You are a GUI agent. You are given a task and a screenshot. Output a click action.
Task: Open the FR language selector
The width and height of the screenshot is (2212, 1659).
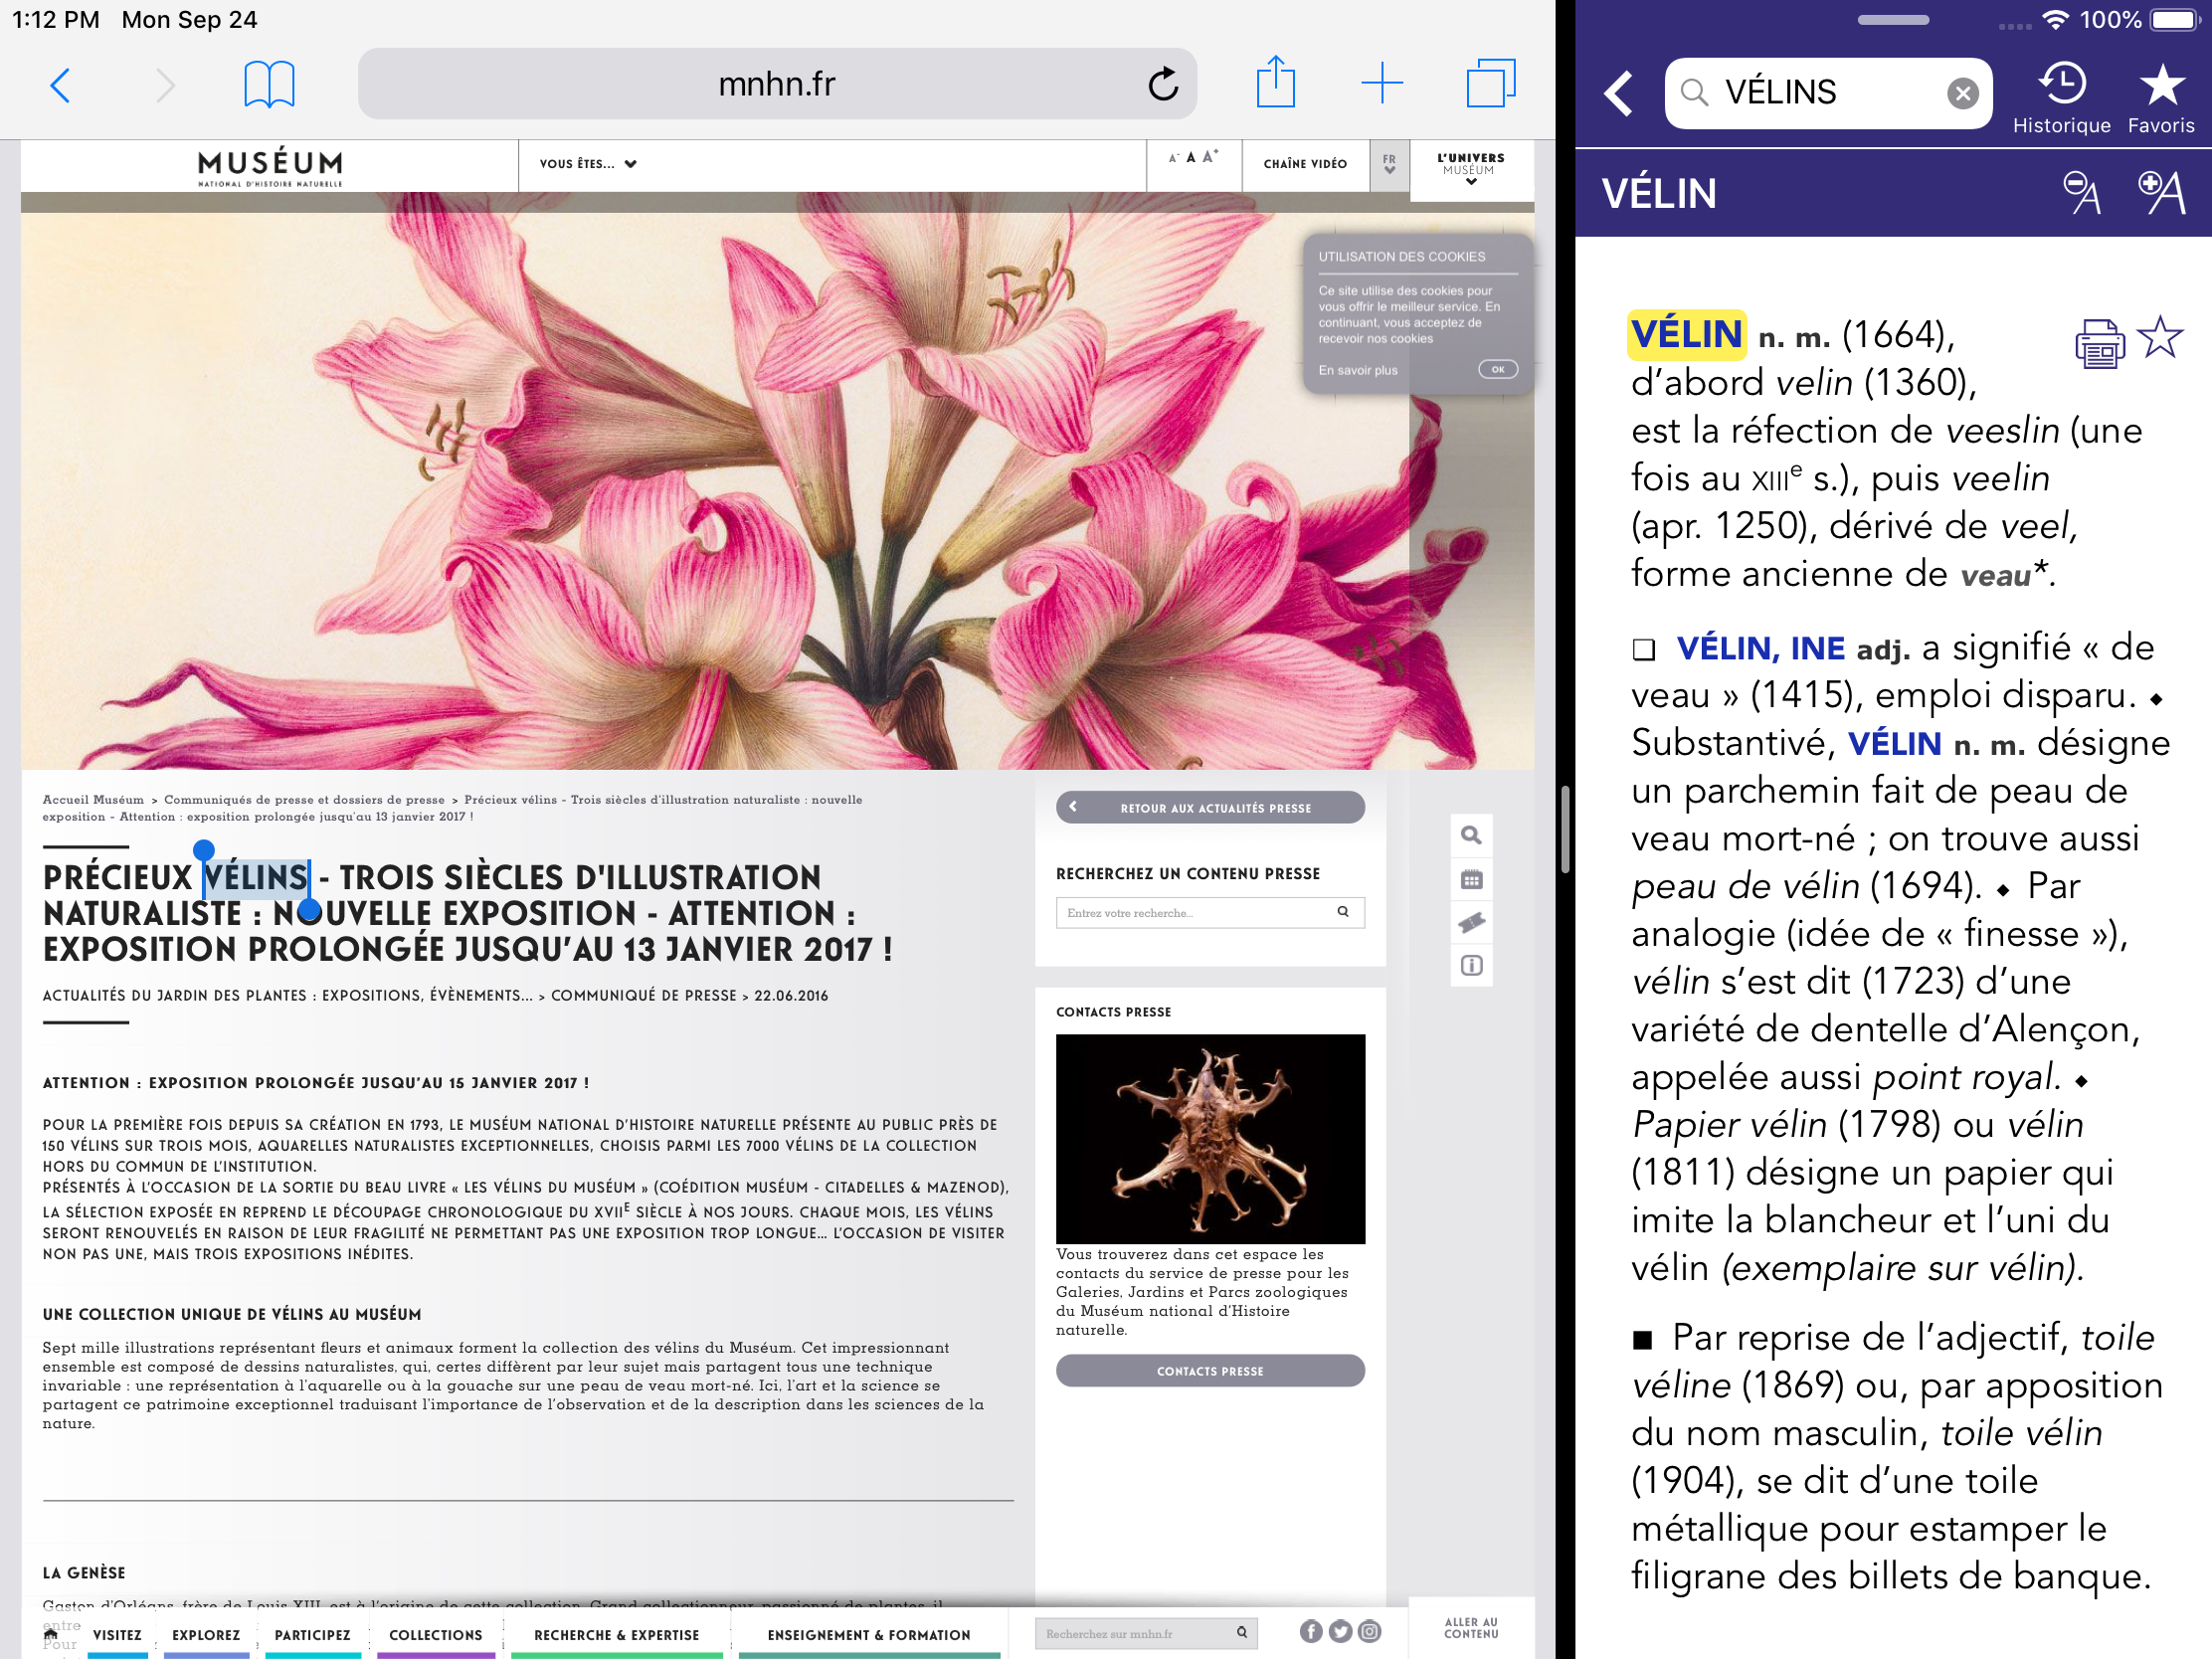pos(1389,164)
